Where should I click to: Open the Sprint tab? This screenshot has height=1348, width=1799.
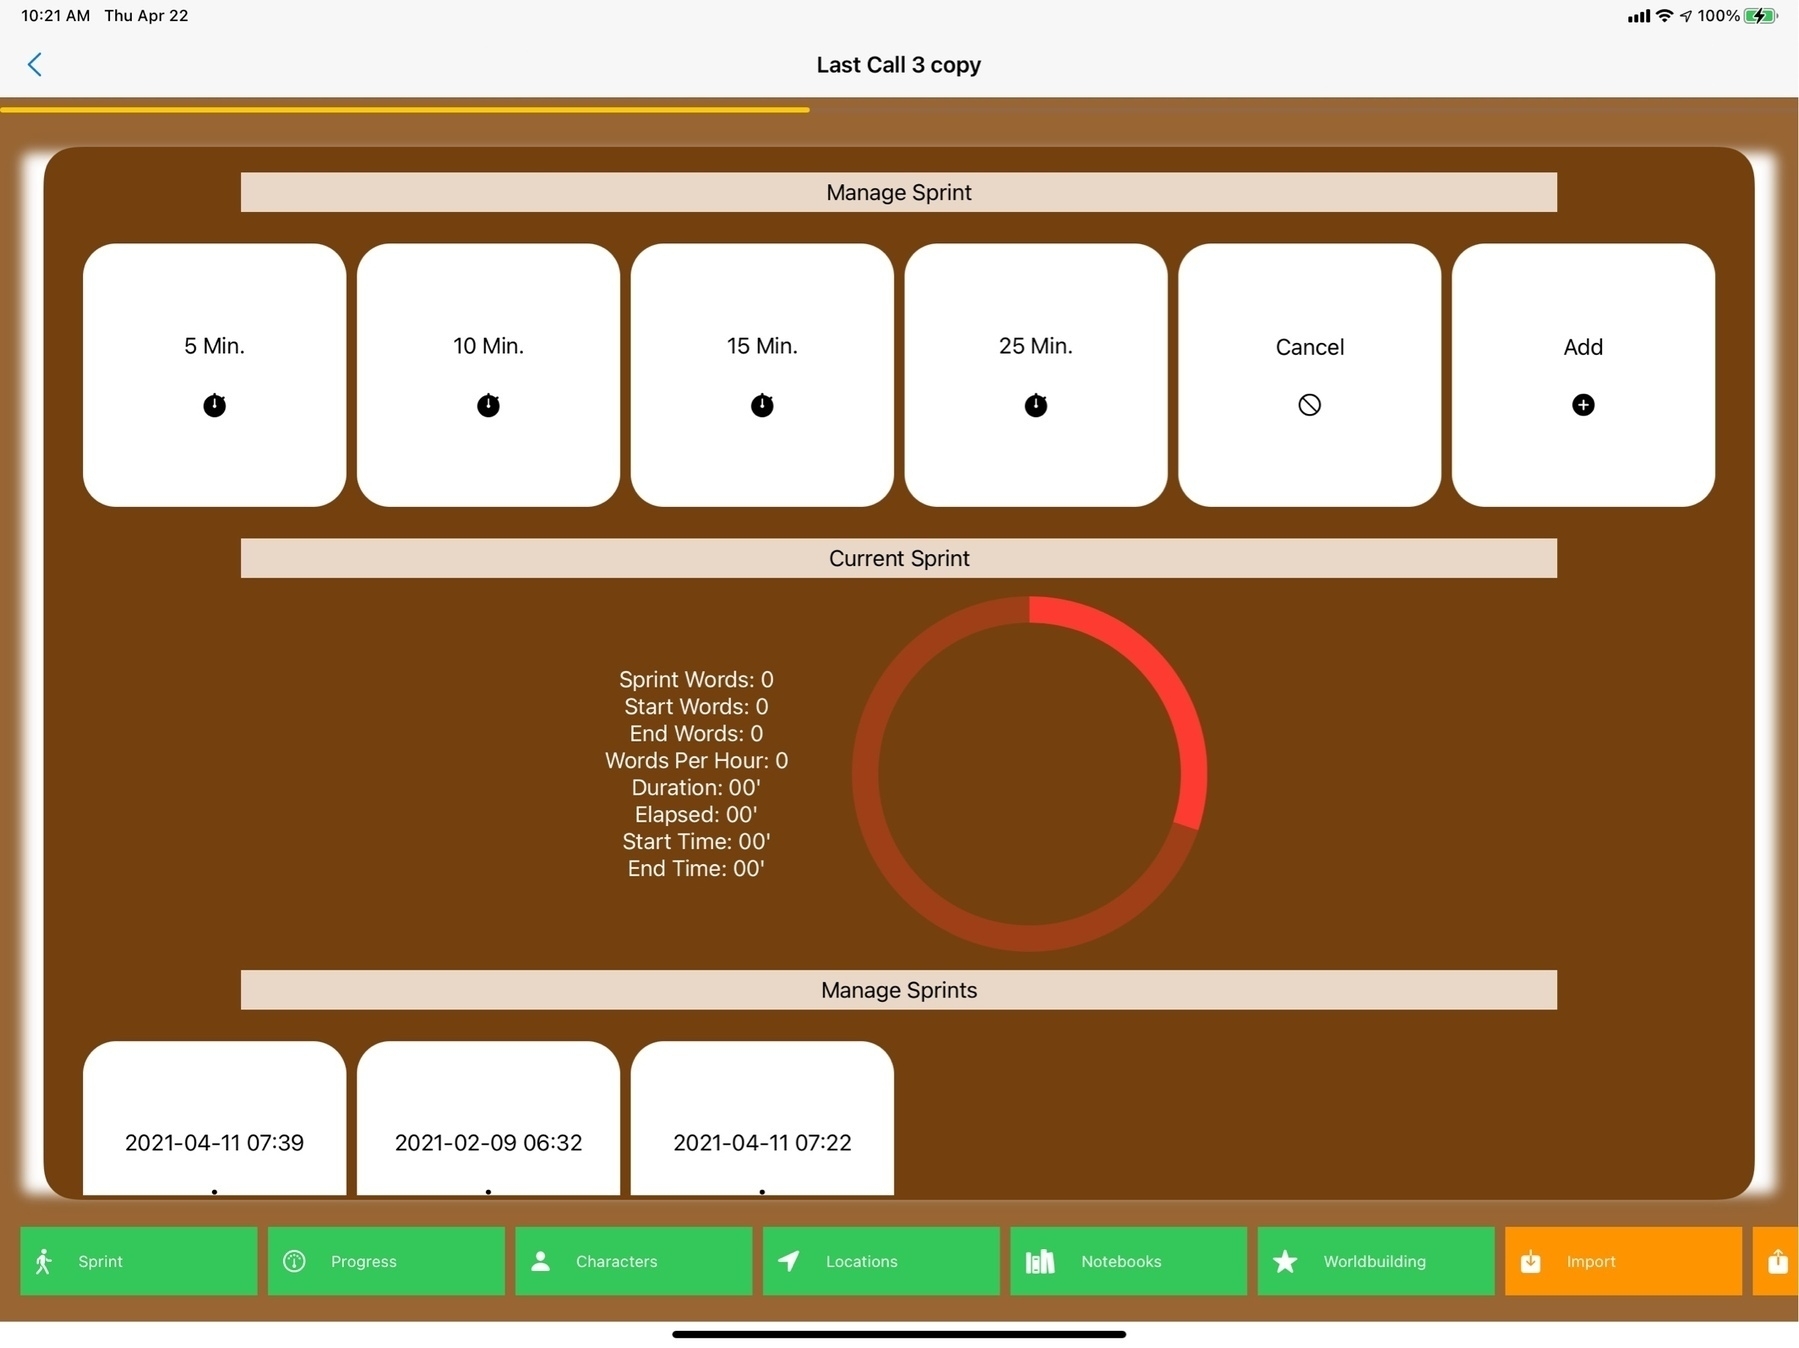tap(138, 1261)
